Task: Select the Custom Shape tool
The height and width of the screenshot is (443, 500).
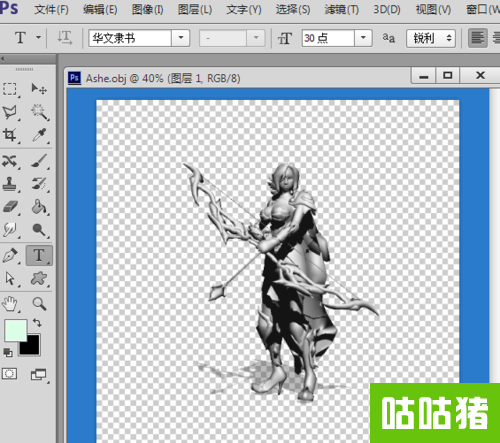Action: pos(39,278)
